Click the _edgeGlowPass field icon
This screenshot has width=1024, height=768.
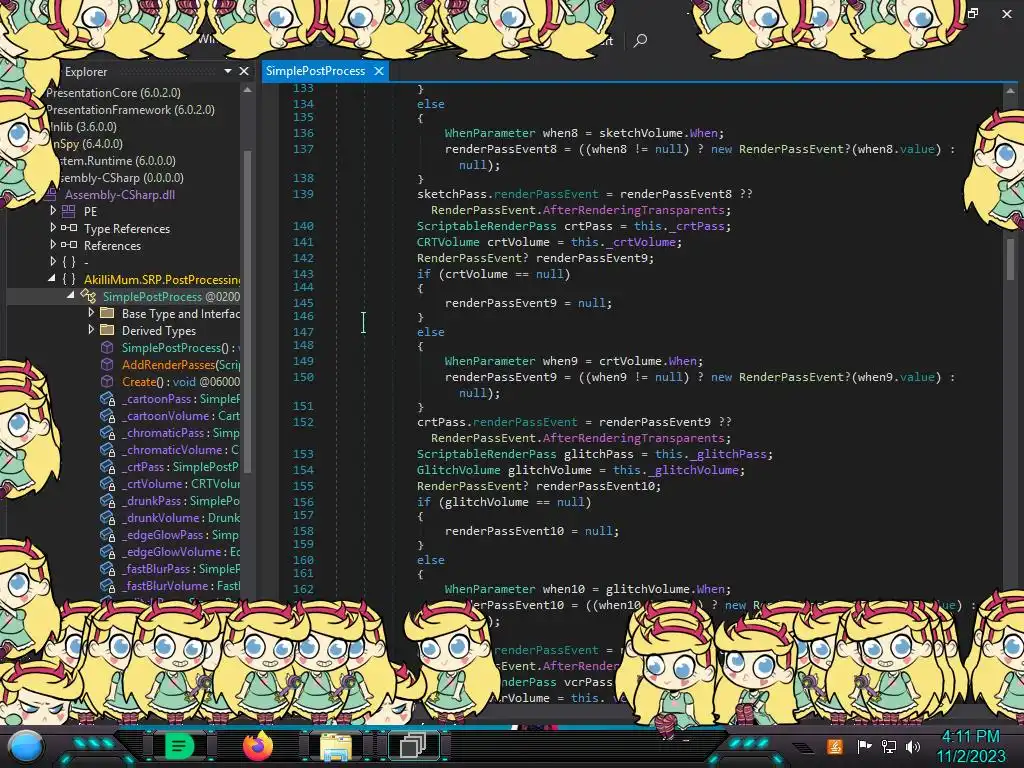coord(108,534)
